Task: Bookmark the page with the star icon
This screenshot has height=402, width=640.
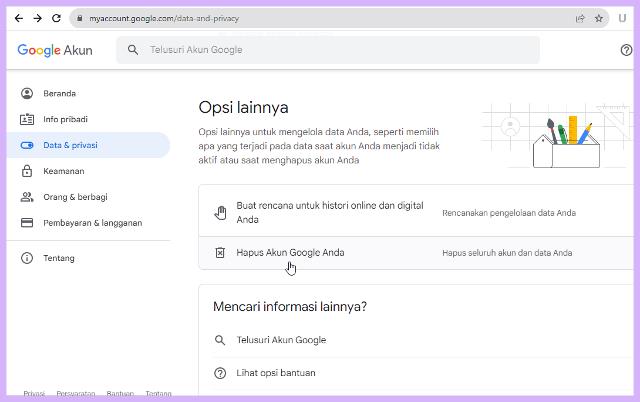Action: tap(599, 18)
